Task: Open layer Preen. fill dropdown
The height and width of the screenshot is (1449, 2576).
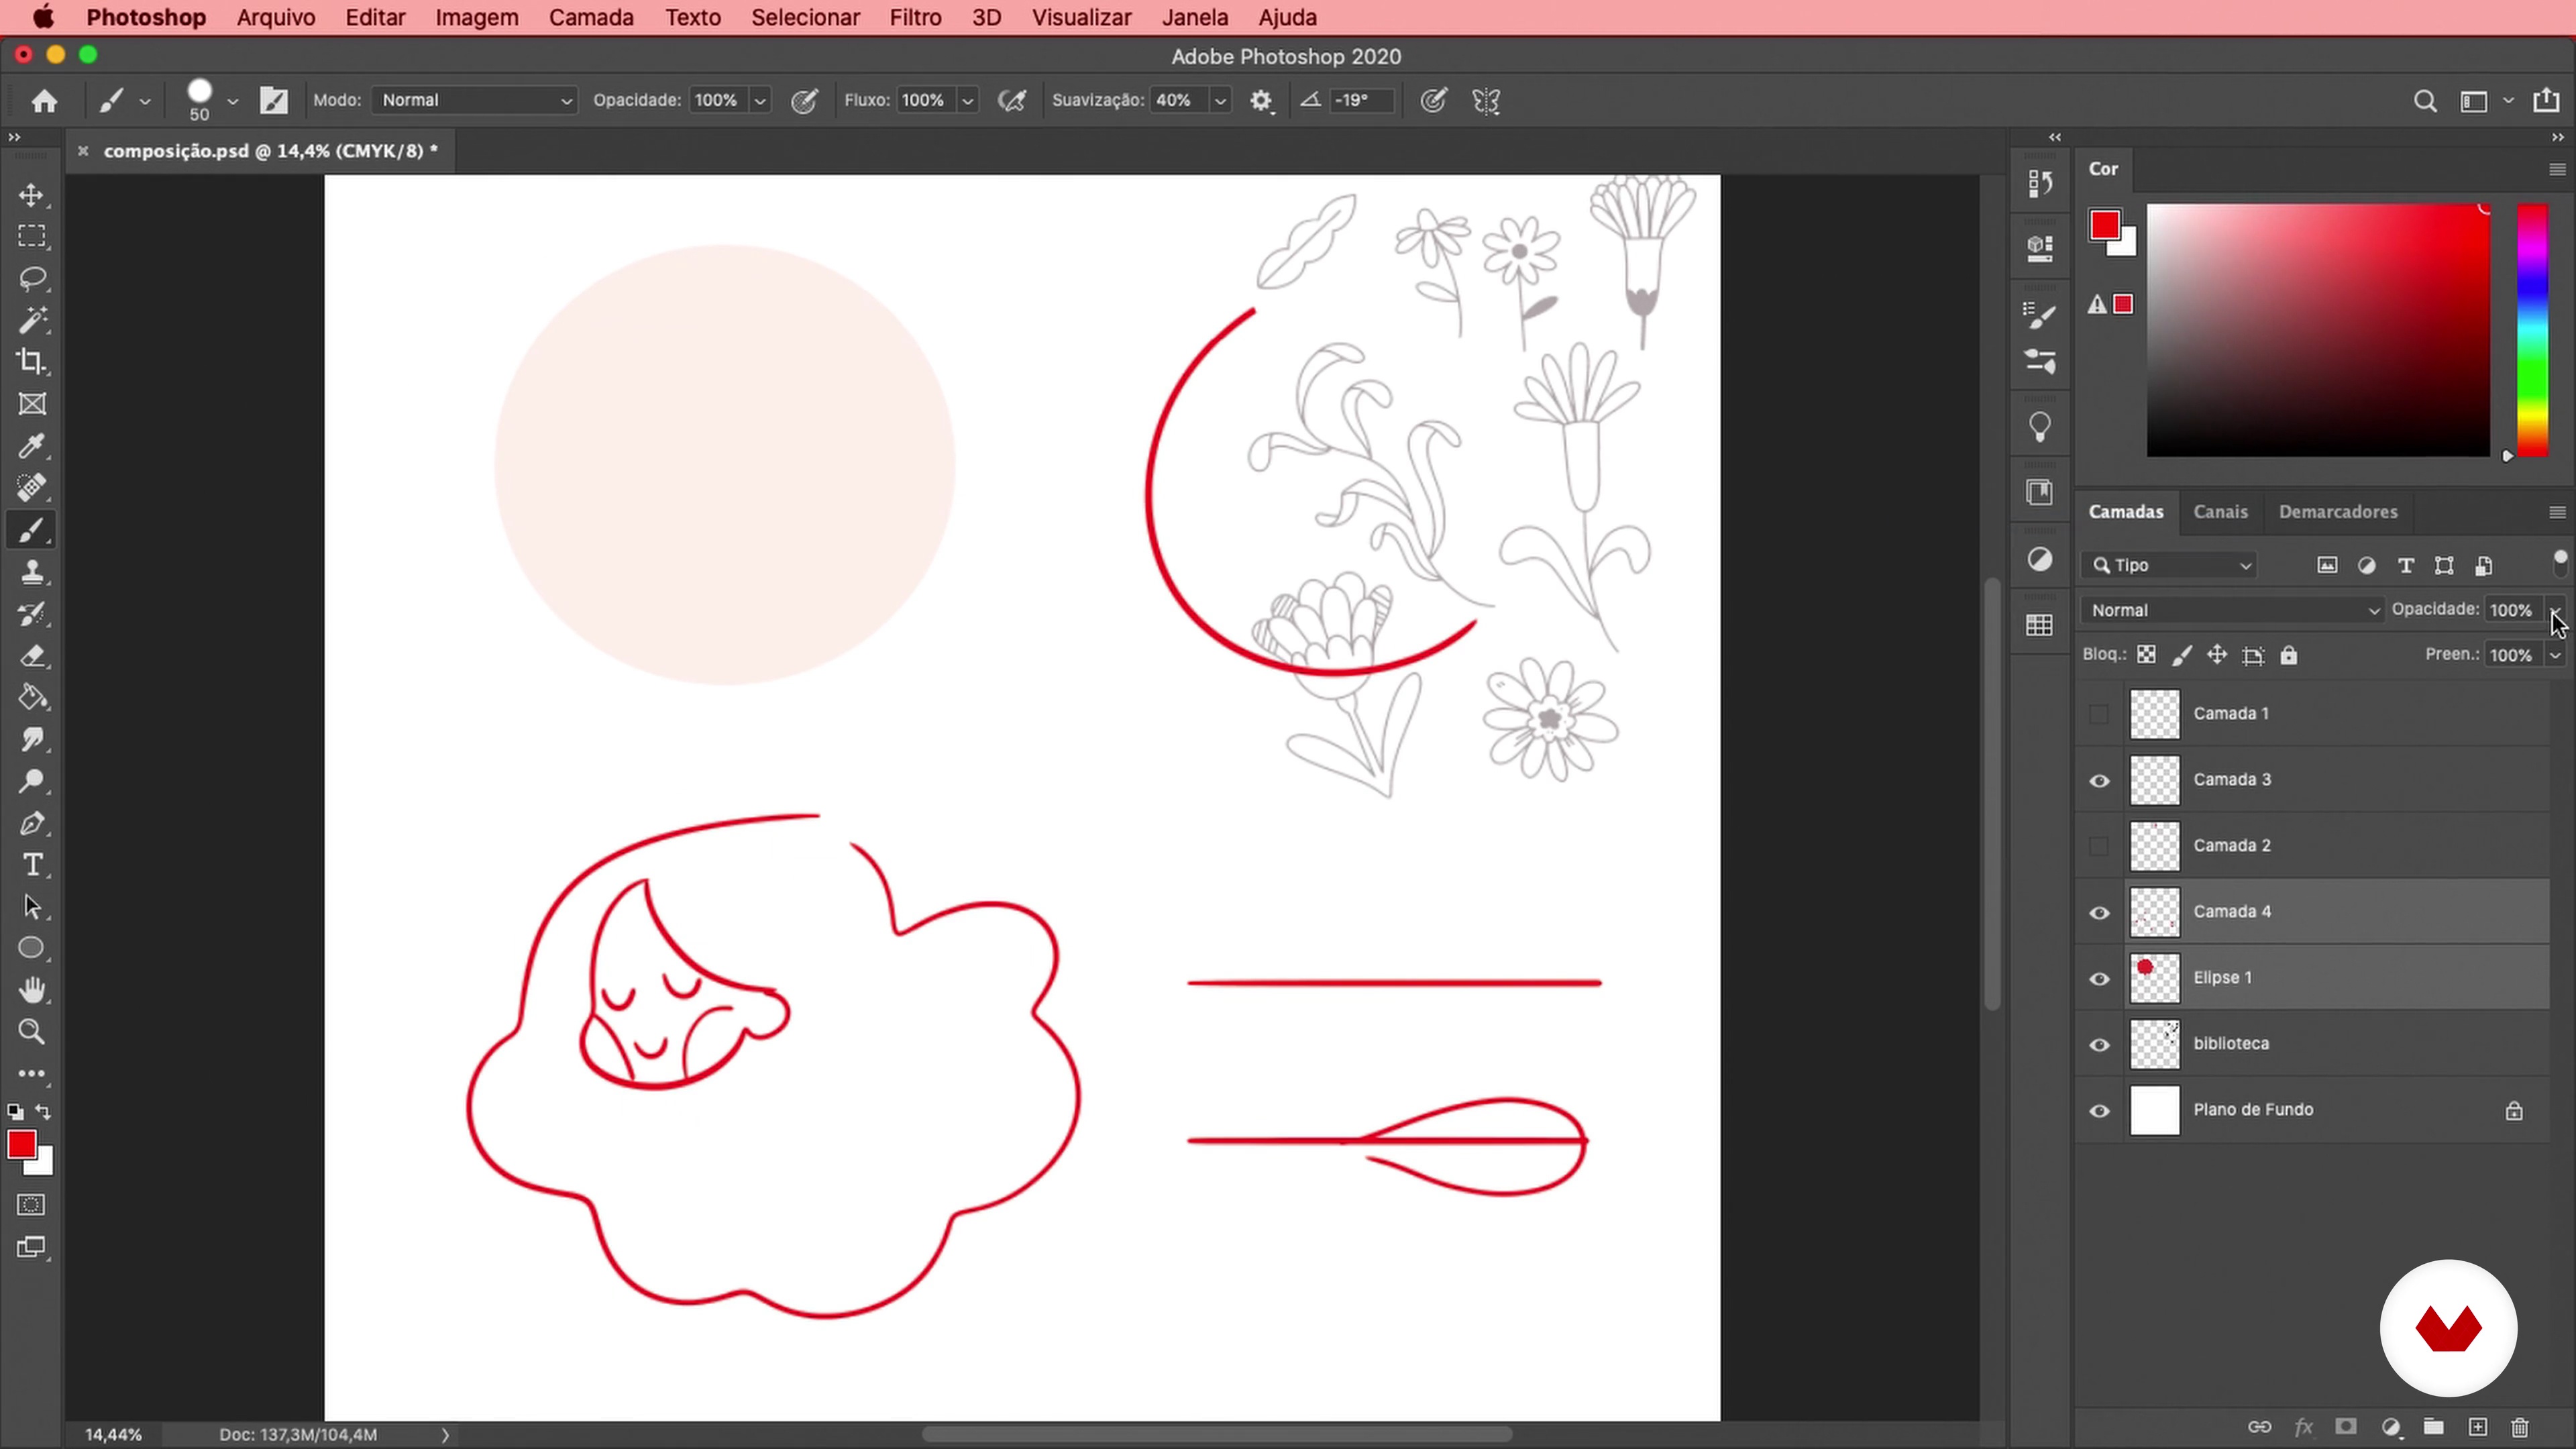Action: click(x=2555, y=655)
